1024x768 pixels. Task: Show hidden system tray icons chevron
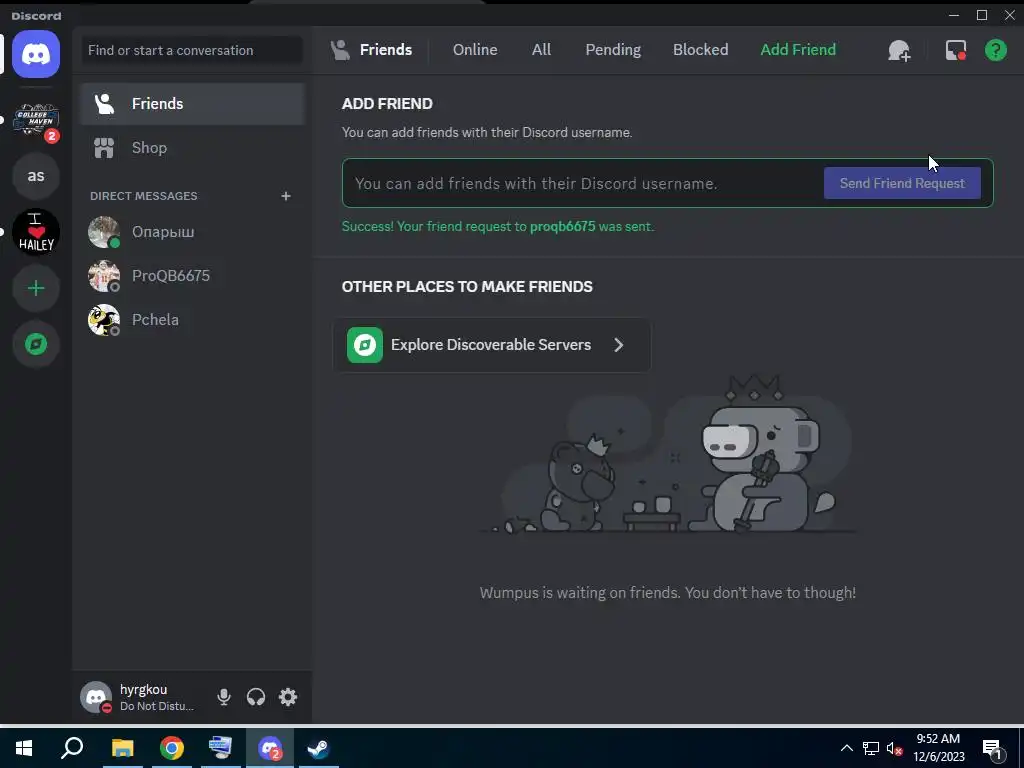[846, 748]
